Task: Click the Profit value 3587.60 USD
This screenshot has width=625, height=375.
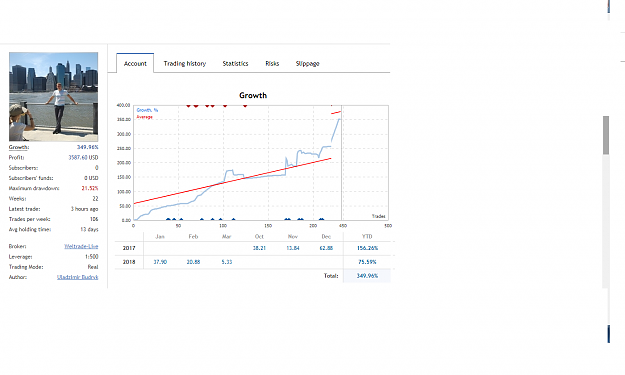Action: coord(83,157)
